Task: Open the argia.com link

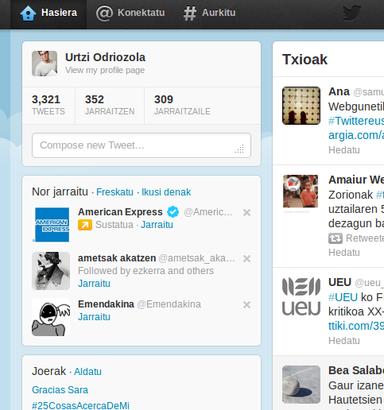Action: tap(356, 135)
